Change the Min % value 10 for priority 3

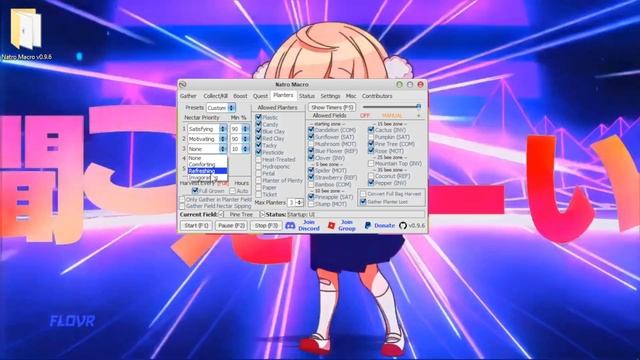240,149
